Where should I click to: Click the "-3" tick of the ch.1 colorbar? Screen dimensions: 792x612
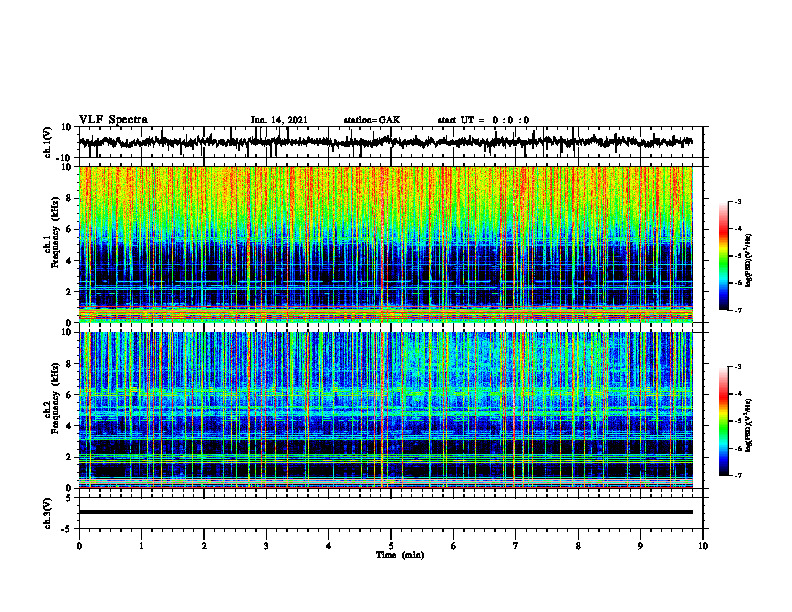(x=736, y=201)
